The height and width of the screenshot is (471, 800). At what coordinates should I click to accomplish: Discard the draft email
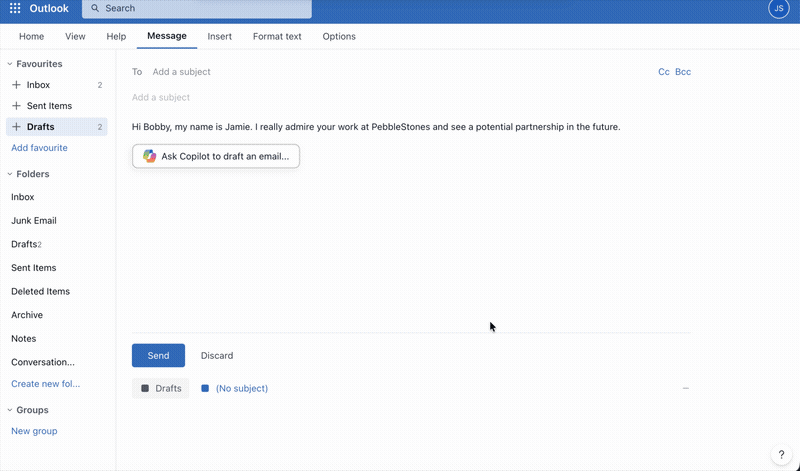217,356
